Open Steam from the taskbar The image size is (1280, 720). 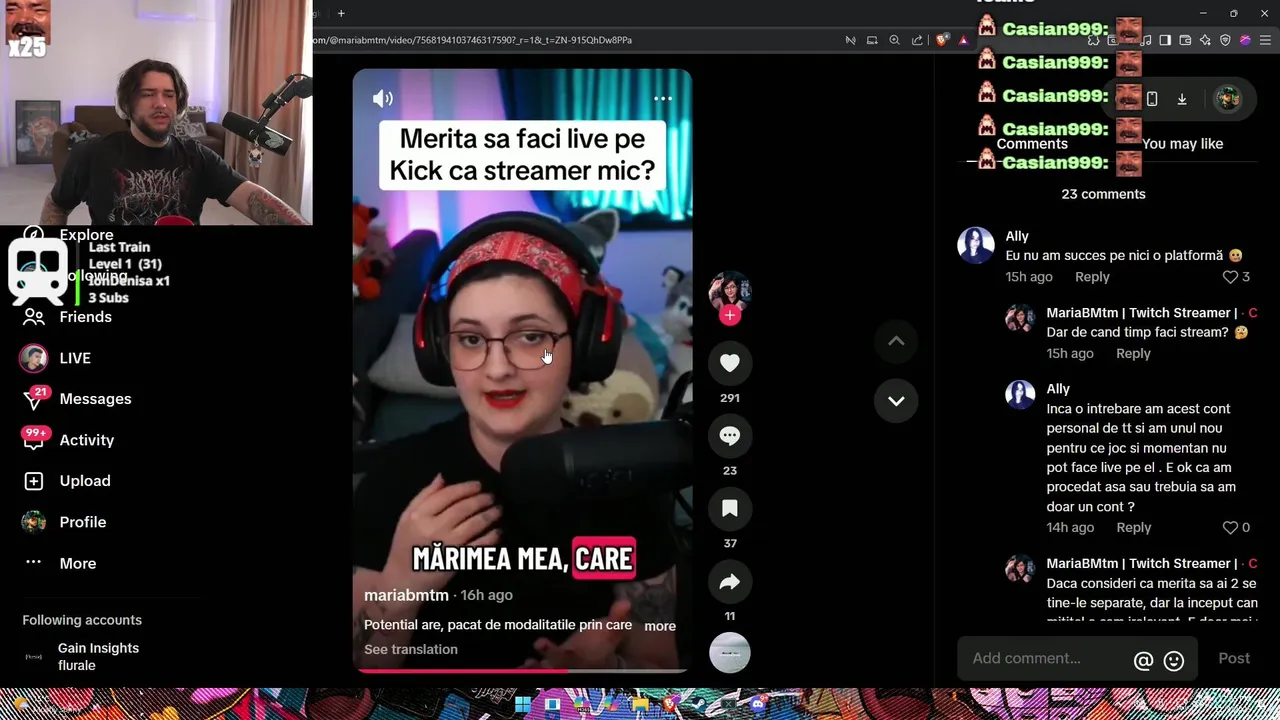(x=698, y=704)
